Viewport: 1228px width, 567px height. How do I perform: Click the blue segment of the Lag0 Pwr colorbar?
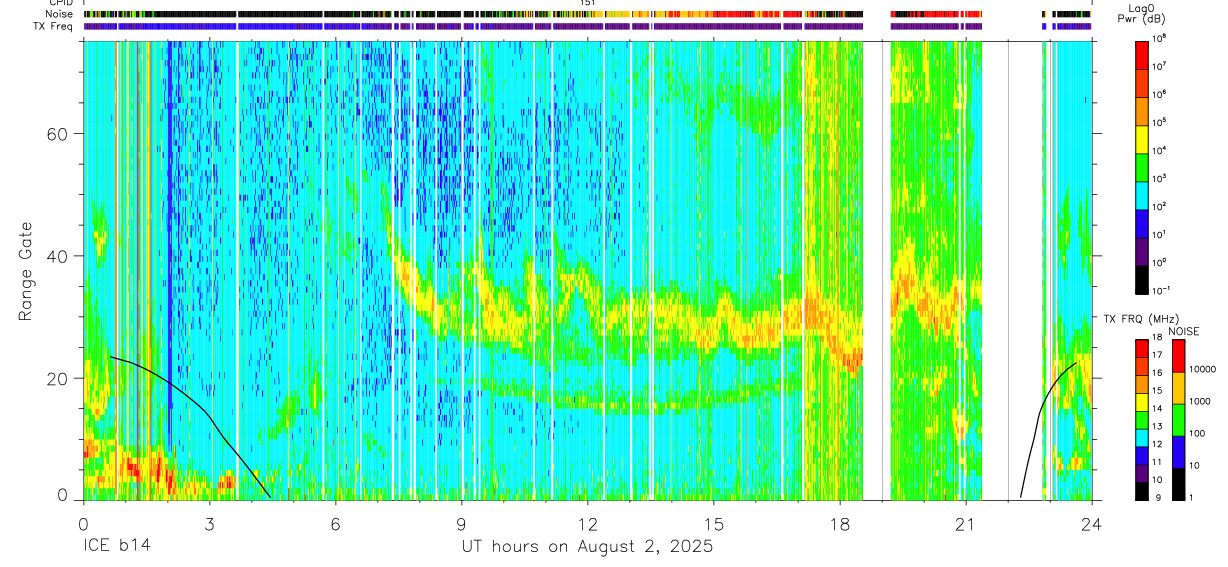click(1142, 225)
